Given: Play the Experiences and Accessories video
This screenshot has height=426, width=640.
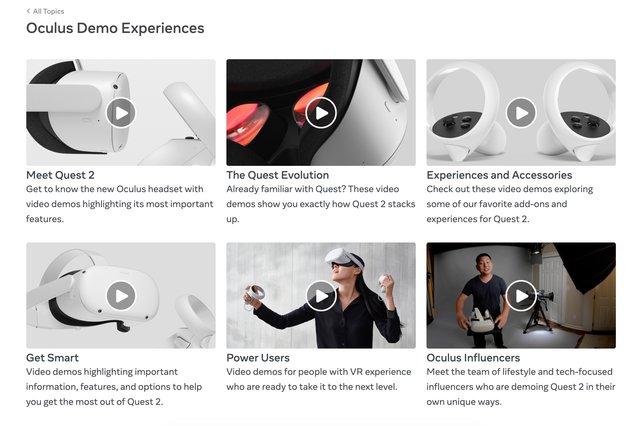Looking at the screenshot, I should click(521, 113).
